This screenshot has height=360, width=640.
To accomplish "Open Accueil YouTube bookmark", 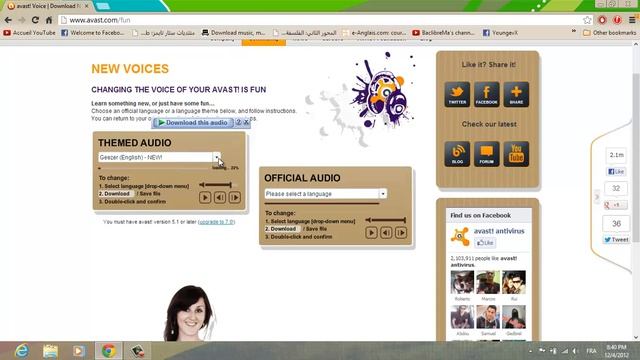I will click(x=29, y=33).
